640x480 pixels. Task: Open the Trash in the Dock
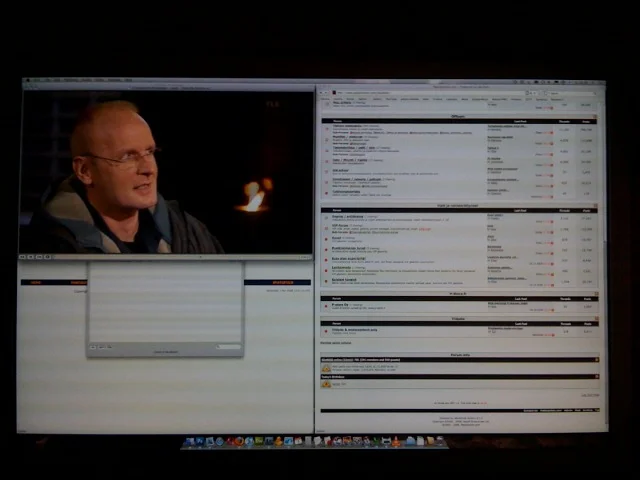[442, 441]
